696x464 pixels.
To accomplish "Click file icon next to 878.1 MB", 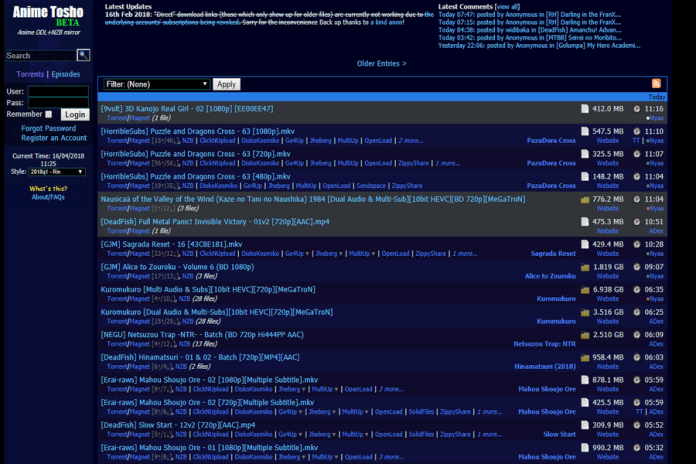I will coord(585,380).
